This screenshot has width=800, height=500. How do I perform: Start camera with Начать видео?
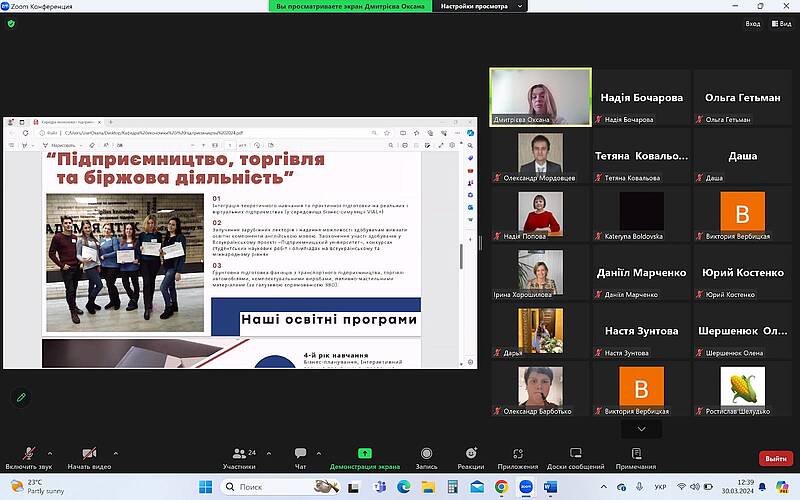click(x=89, y=457)
